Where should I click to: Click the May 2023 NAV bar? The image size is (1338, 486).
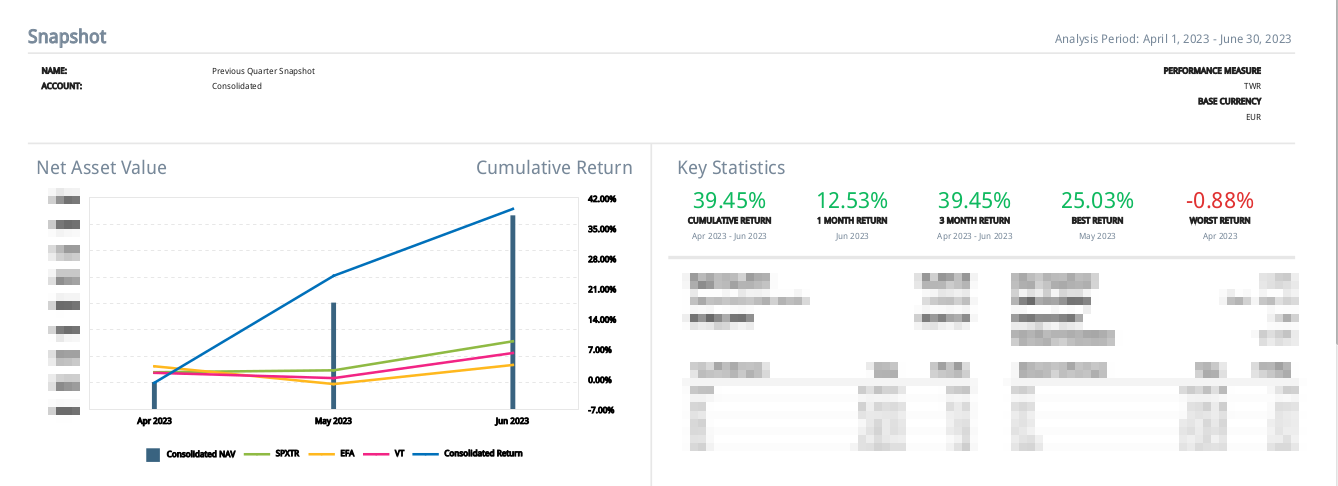point(333,355)
